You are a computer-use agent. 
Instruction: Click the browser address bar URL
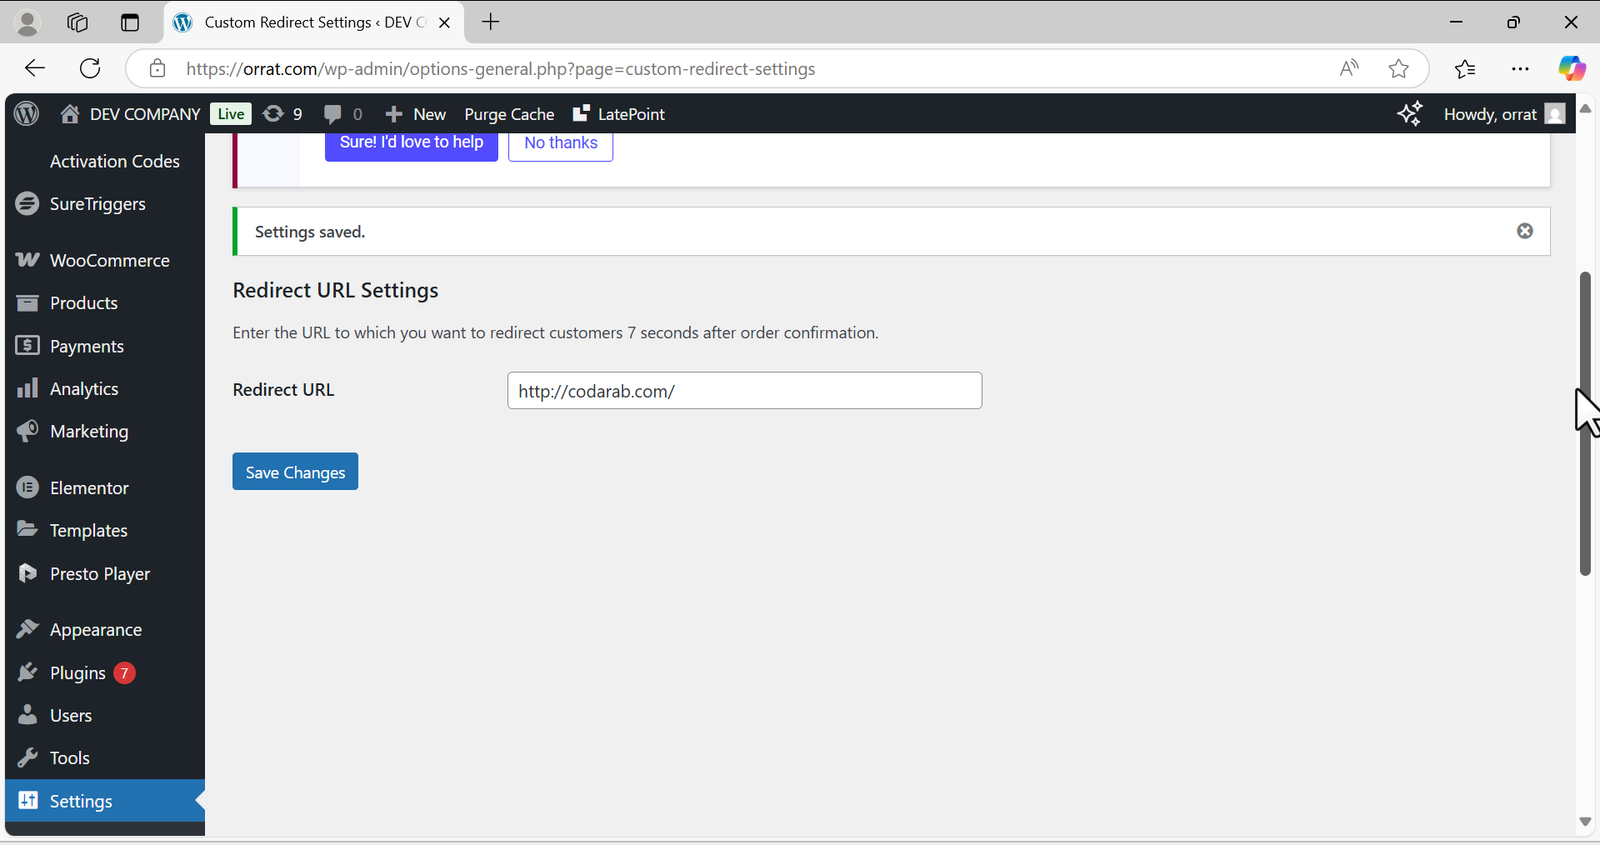click(x=500, y=69)
